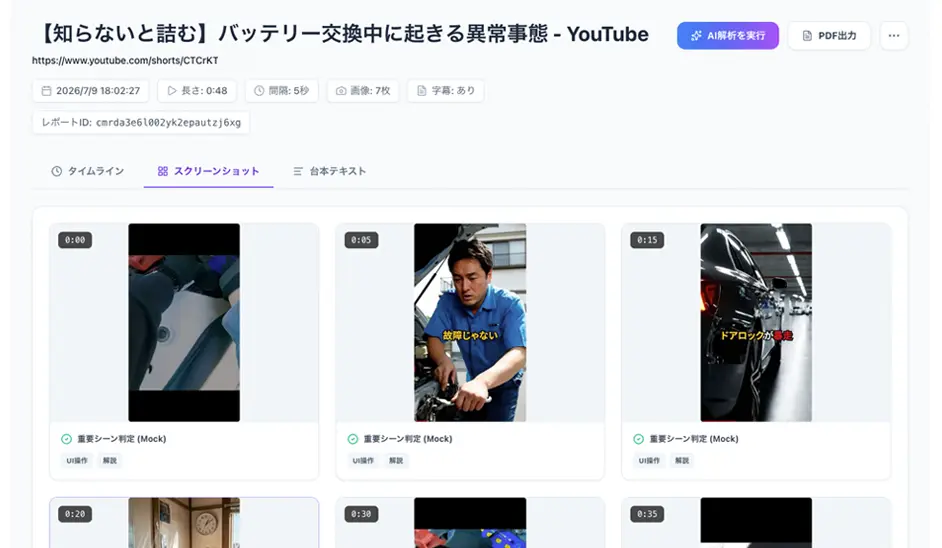This screenshot has height=548, width=942.
Task: Click the UI操作 tag on the 0:00 card
Action: 77,461
